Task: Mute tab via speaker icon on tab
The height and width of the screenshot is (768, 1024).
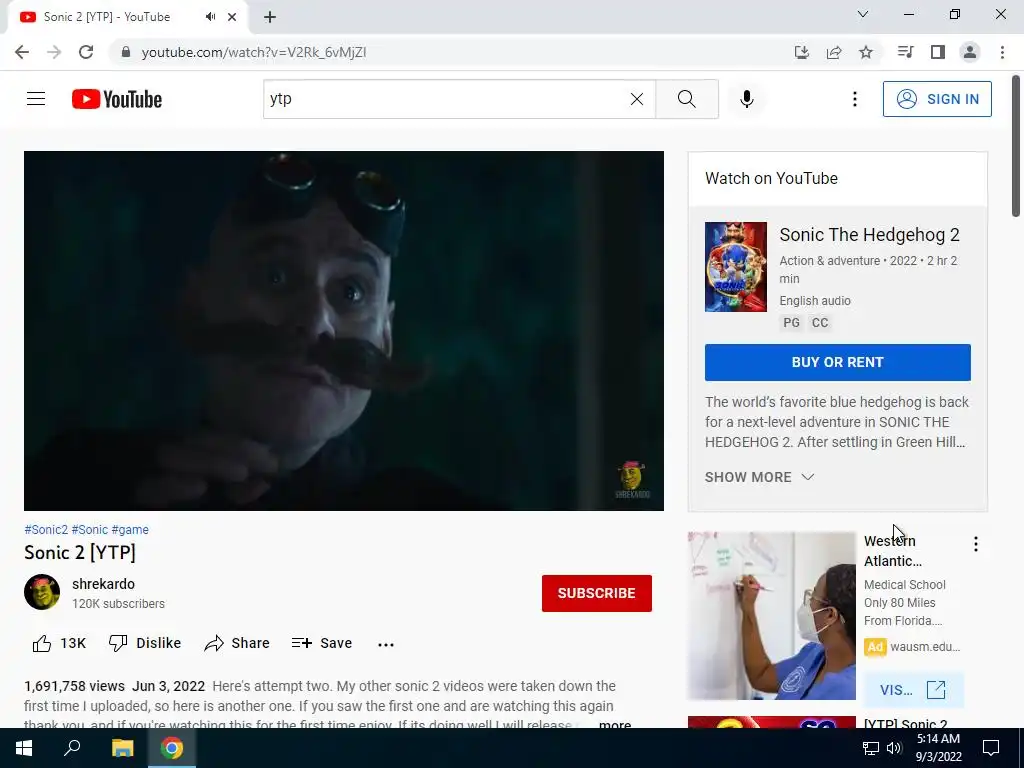Action: [x=210, y=17]
